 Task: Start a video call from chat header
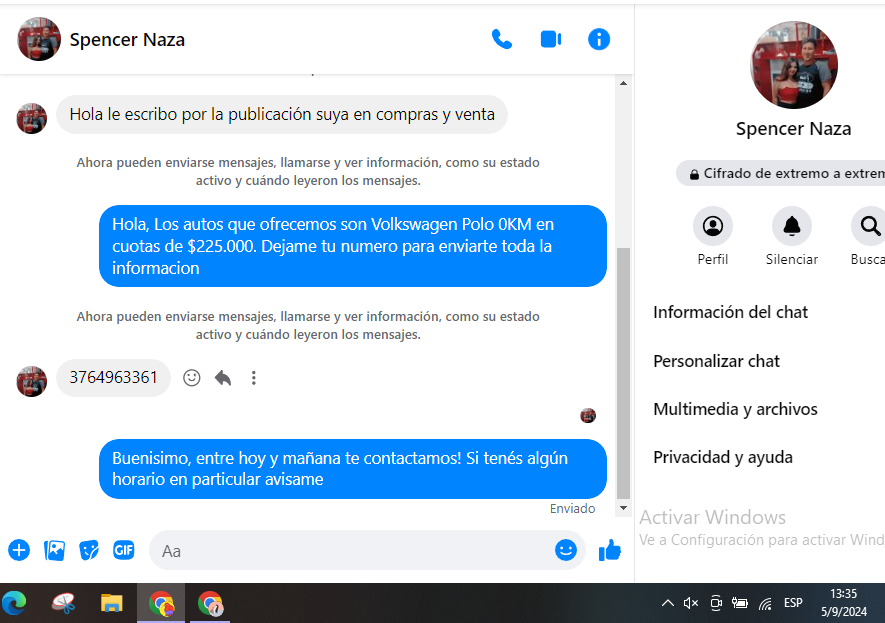point(550,39)
